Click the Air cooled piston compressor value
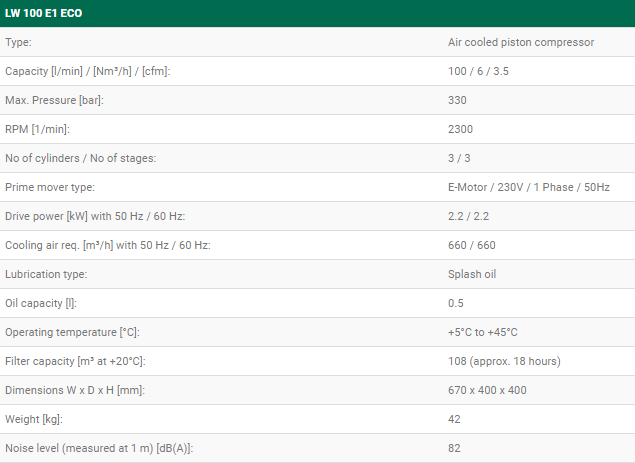The width and height of the screenshot is (635, 463). [521, 42]
